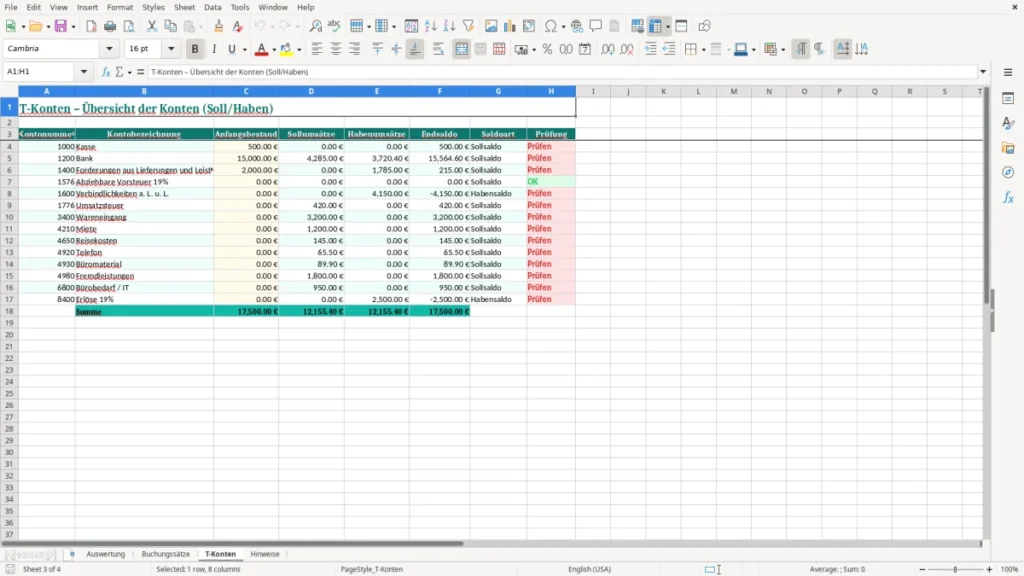Switch to the Auswertung sheet tab

click(x=106, y=554)
